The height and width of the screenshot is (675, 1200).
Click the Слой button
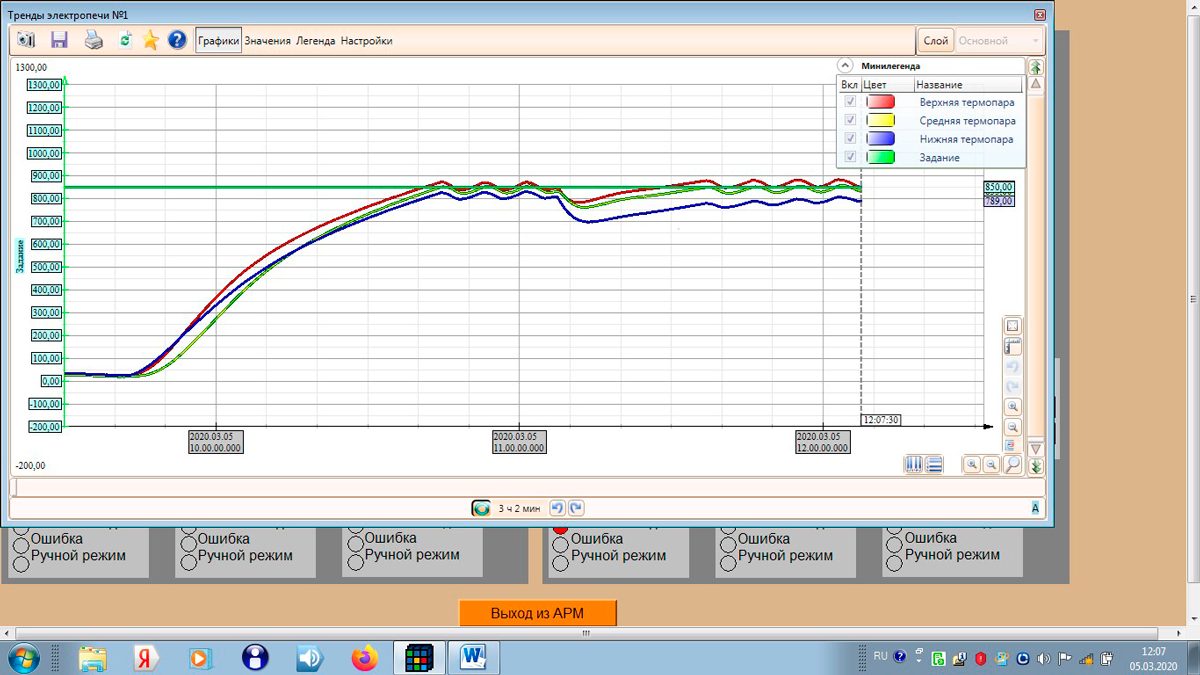(935, 41)
